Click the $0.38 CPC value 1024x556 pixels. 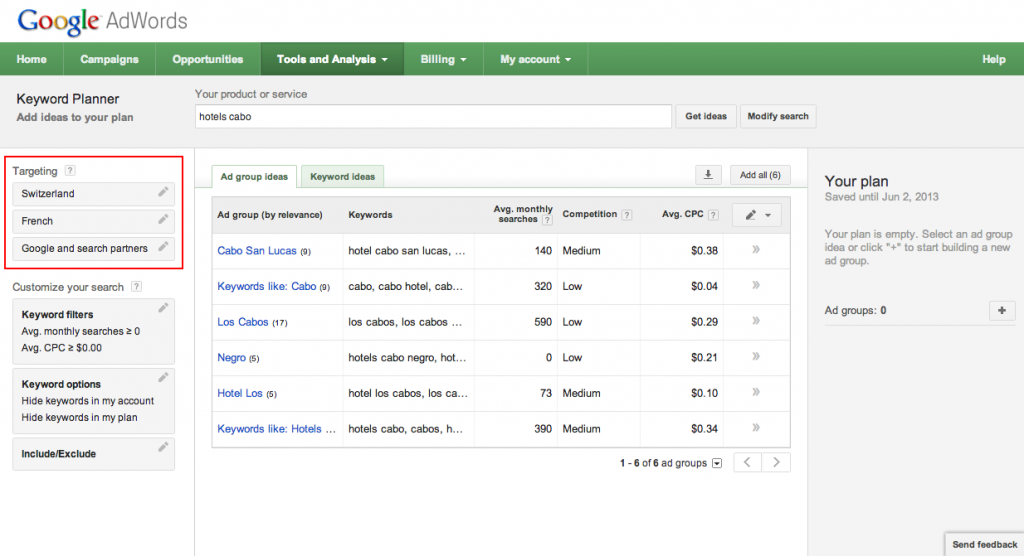[704, 250]
